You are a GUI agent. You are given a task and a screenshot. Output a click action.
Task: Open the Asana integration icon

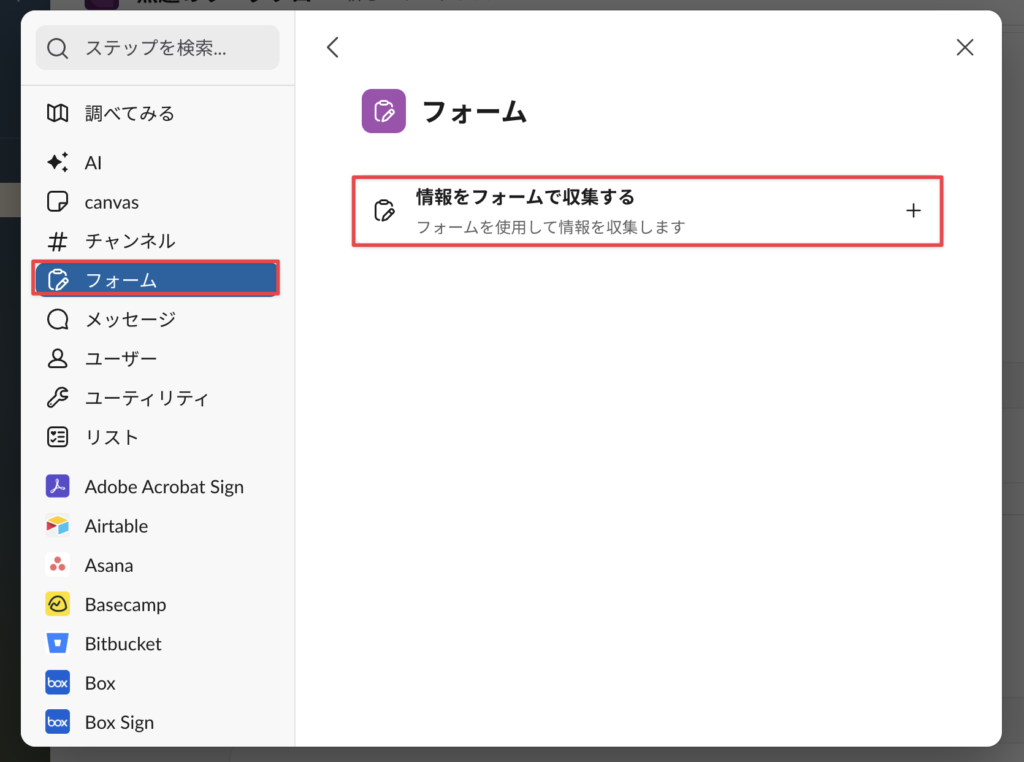58,565
